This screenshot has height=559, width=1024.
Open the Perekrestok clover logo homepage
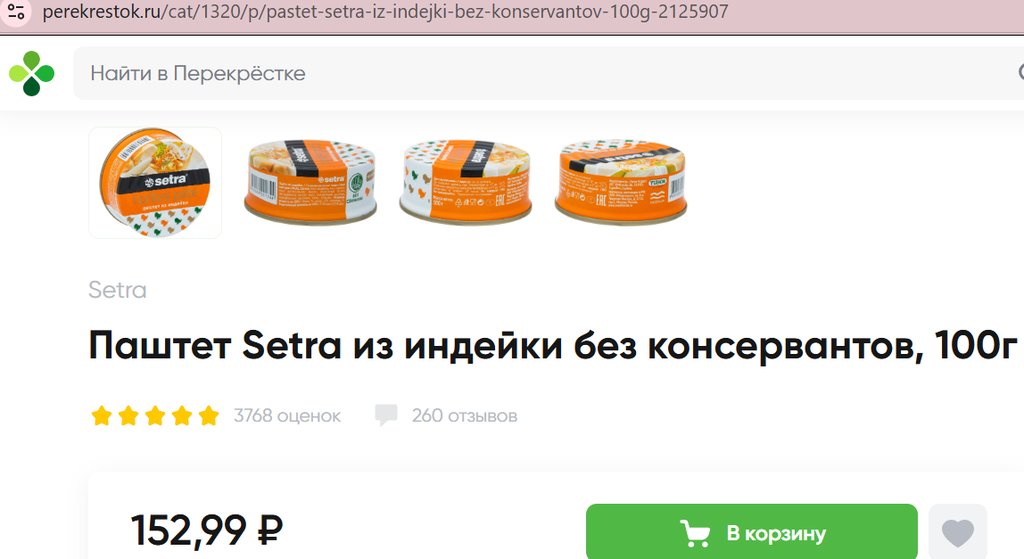31,73
